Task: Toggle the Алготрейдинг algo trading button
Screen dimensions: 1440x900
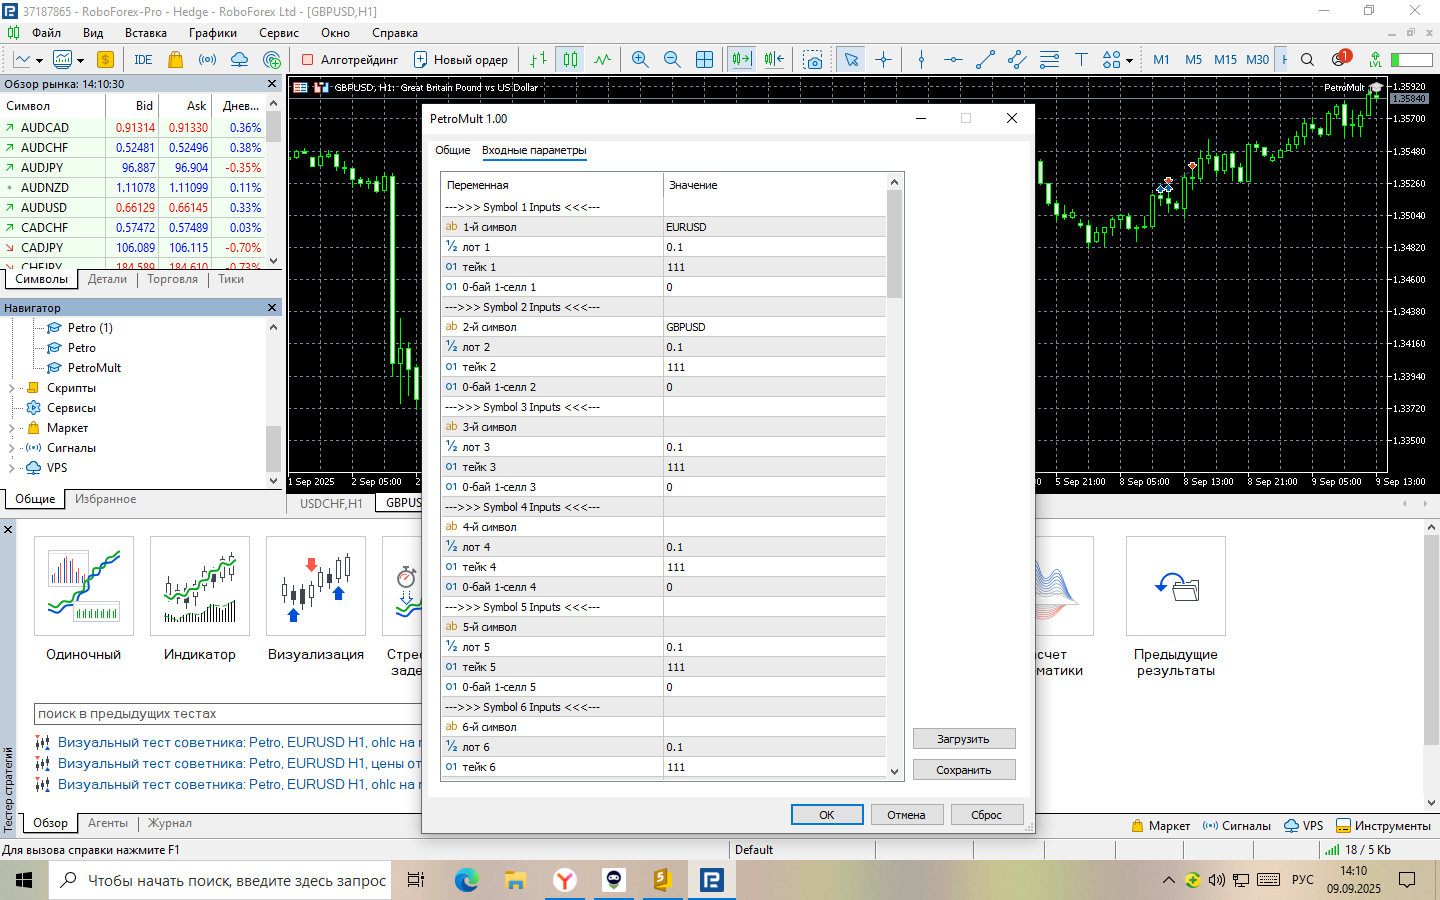Action: pos(350,60)
